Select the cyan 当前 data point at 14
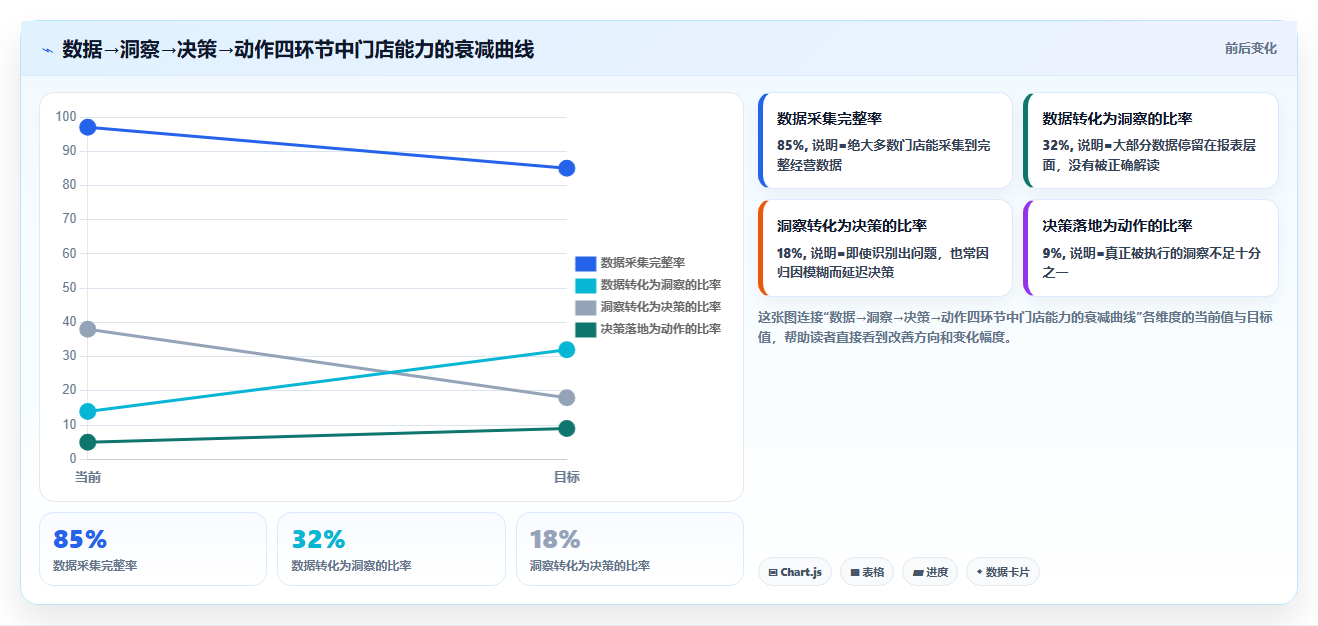 pyautogui.click(x=88, y=411)
